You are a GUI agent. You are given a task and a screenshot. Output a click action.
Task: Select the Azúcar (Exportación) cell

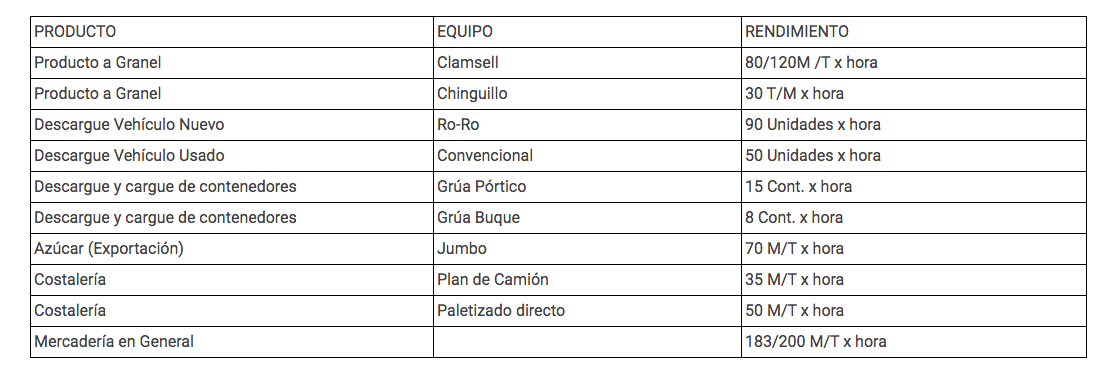tap(232, 249)
